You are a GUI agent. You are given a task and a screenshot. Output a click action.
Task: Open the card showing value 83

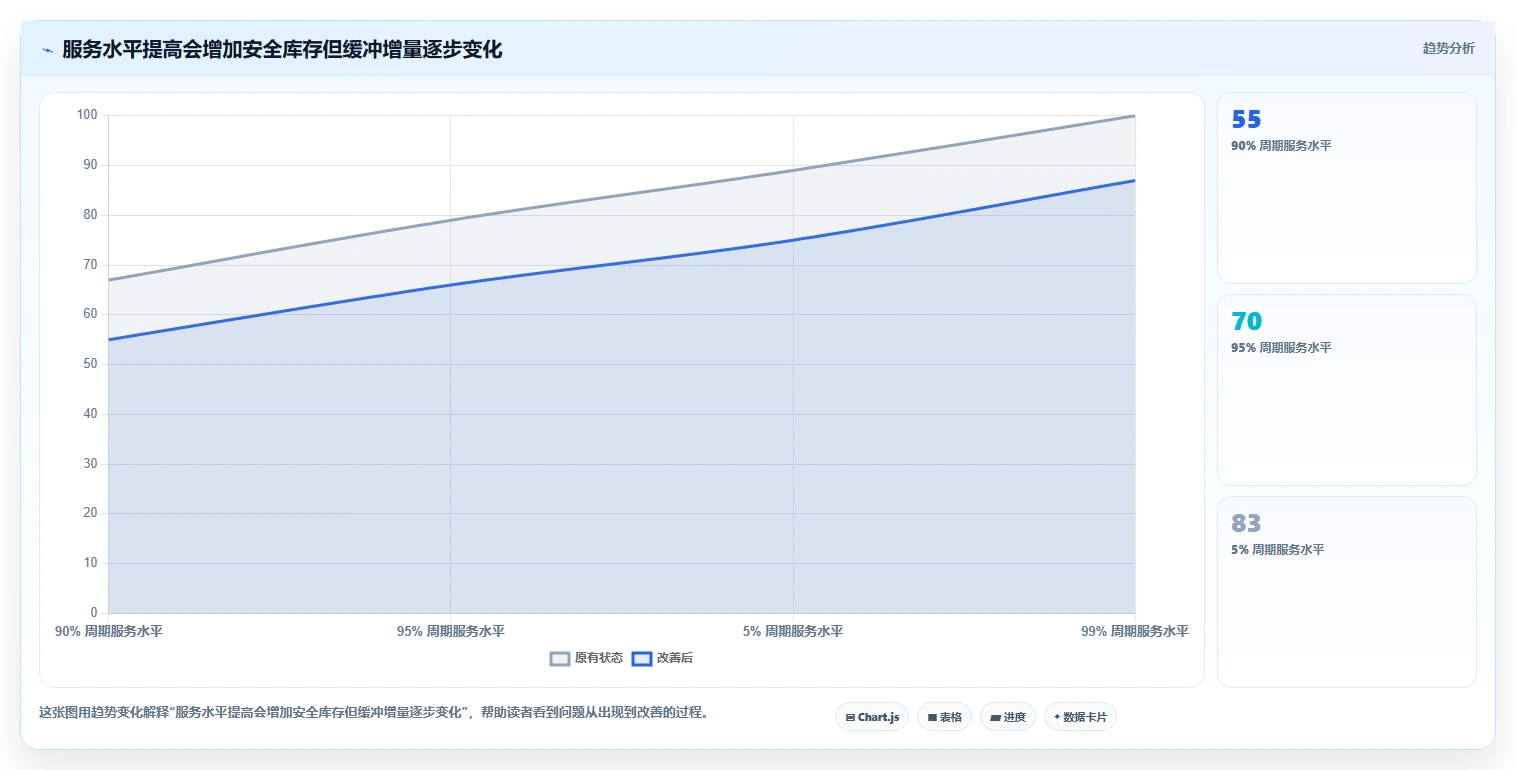coord(1346,592)
